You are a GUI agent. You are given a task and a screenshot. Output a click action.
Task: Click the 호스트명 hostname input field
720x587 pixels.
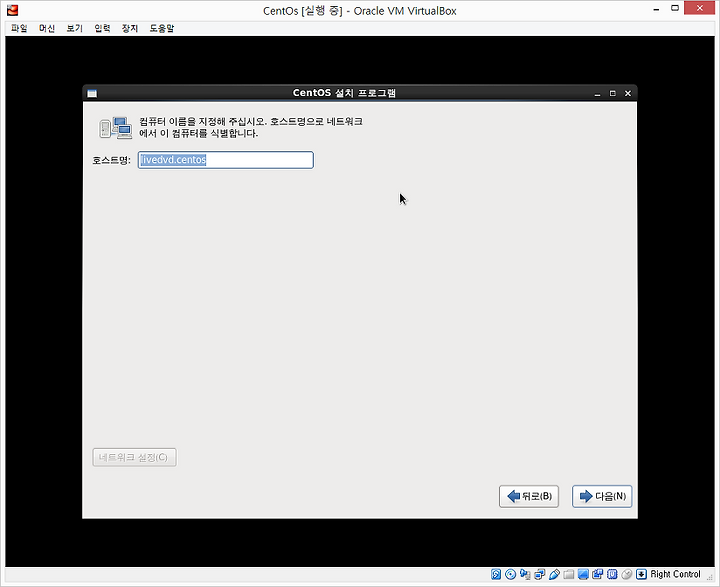(x=225, y=160)
